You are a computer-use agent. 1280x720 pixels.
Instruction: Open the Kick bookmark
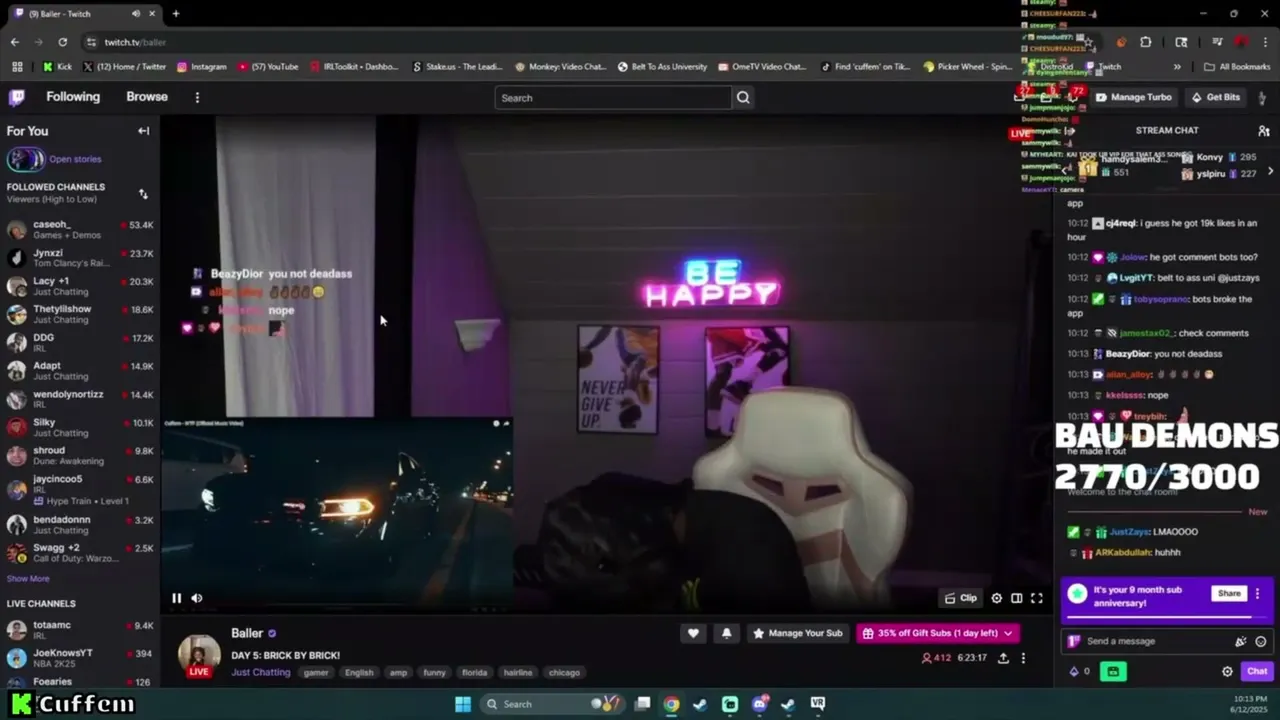pos(57,67)
